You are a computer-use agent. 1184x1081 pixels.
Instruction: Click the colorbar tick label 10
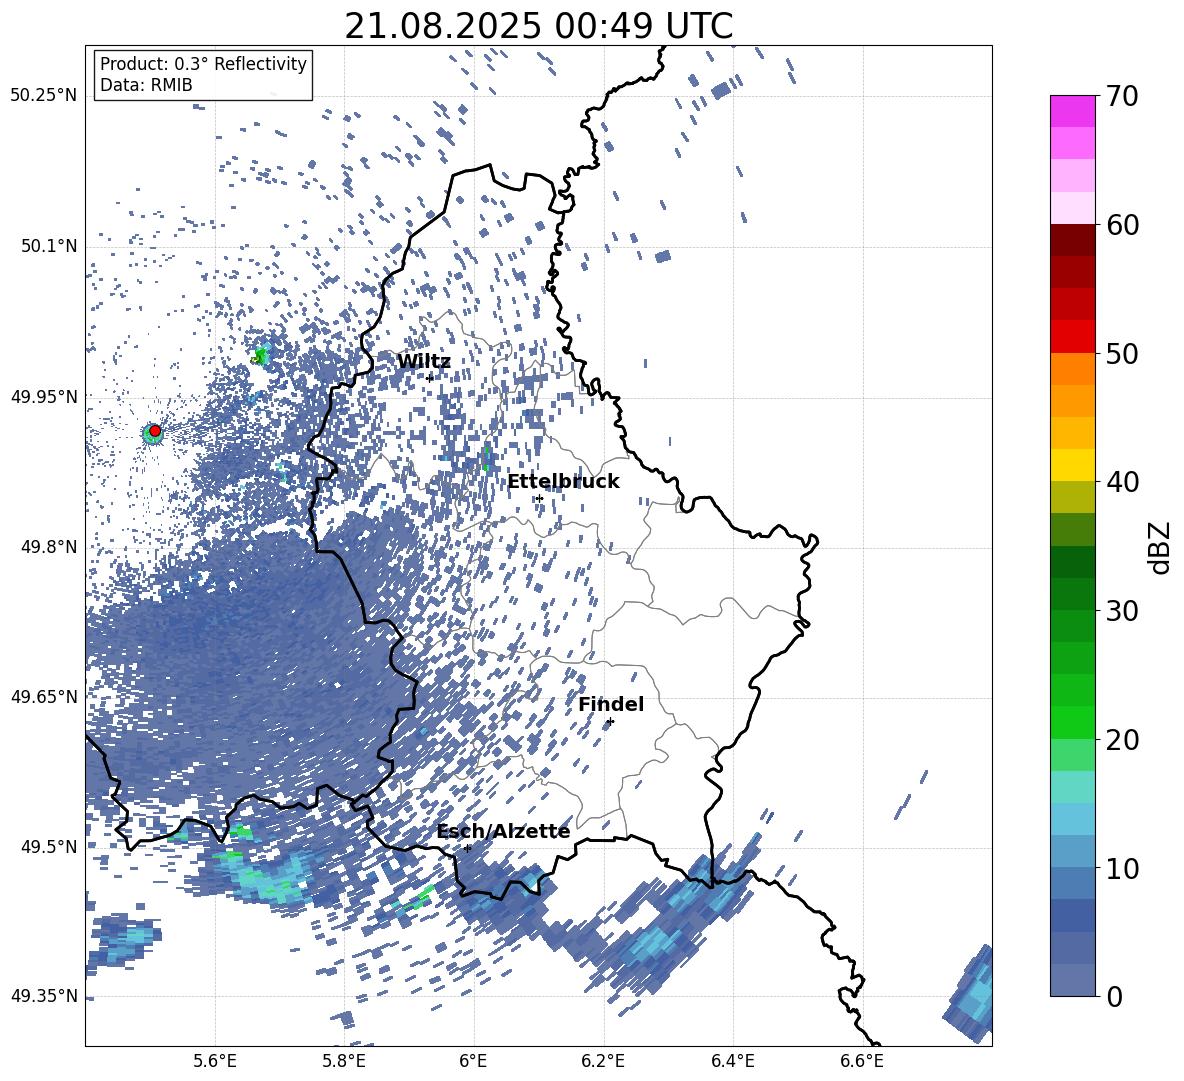pos(1122,868)
